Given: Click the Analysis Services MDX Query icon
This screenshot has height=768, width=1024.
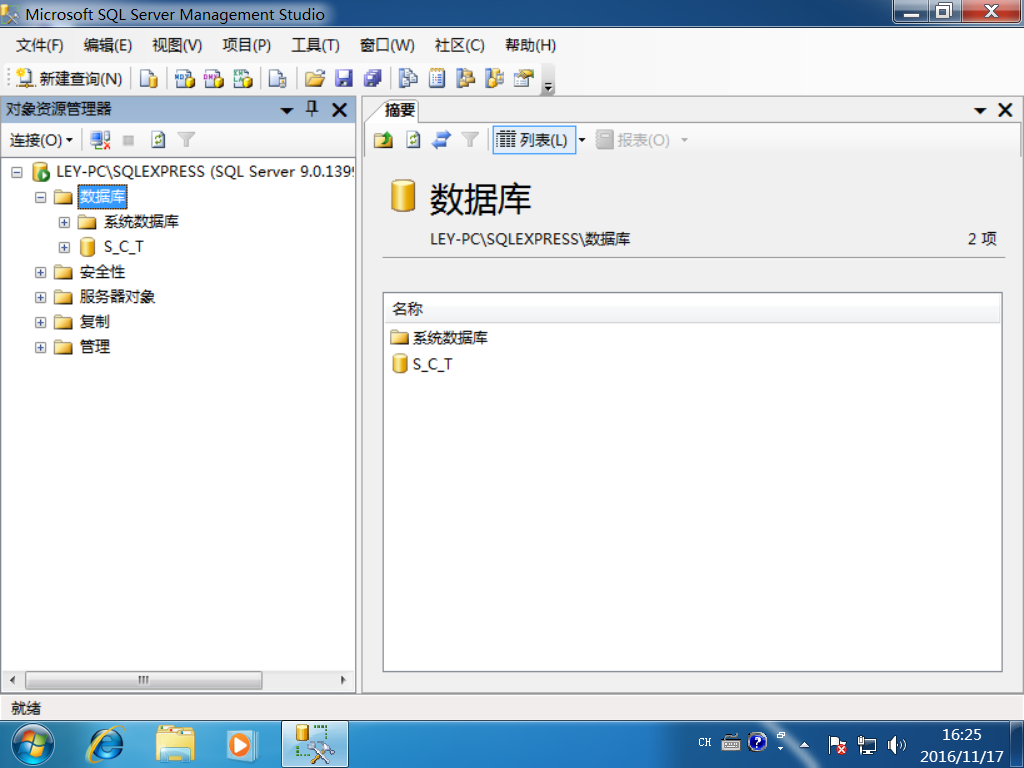Looking at the screenshot, I should (x=185, y=78).
